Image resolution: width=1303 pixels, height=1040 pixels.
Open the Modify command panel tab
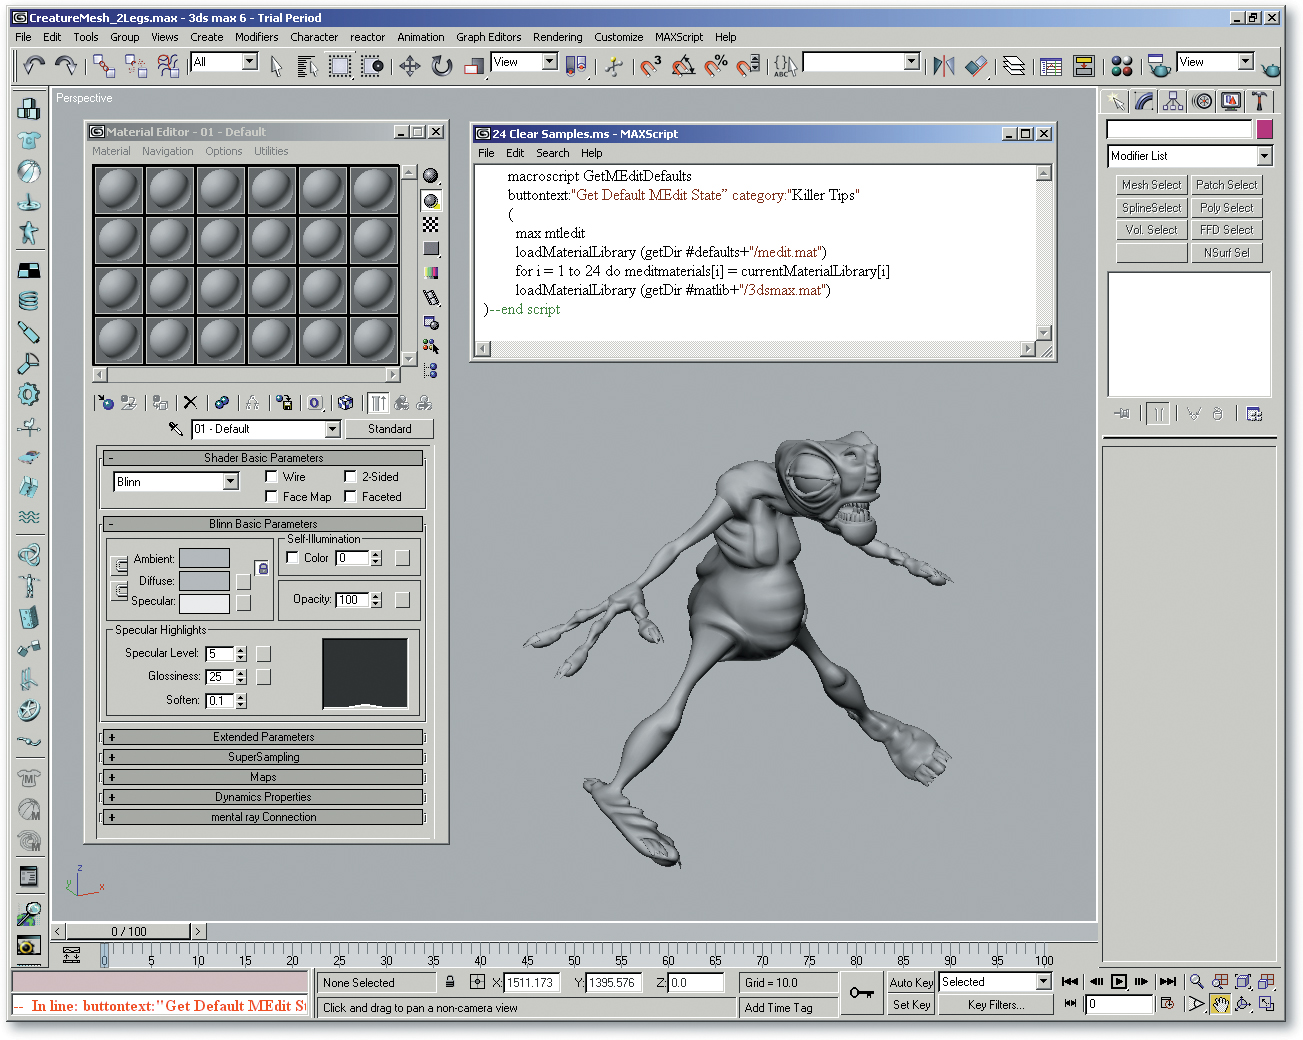1144,101
